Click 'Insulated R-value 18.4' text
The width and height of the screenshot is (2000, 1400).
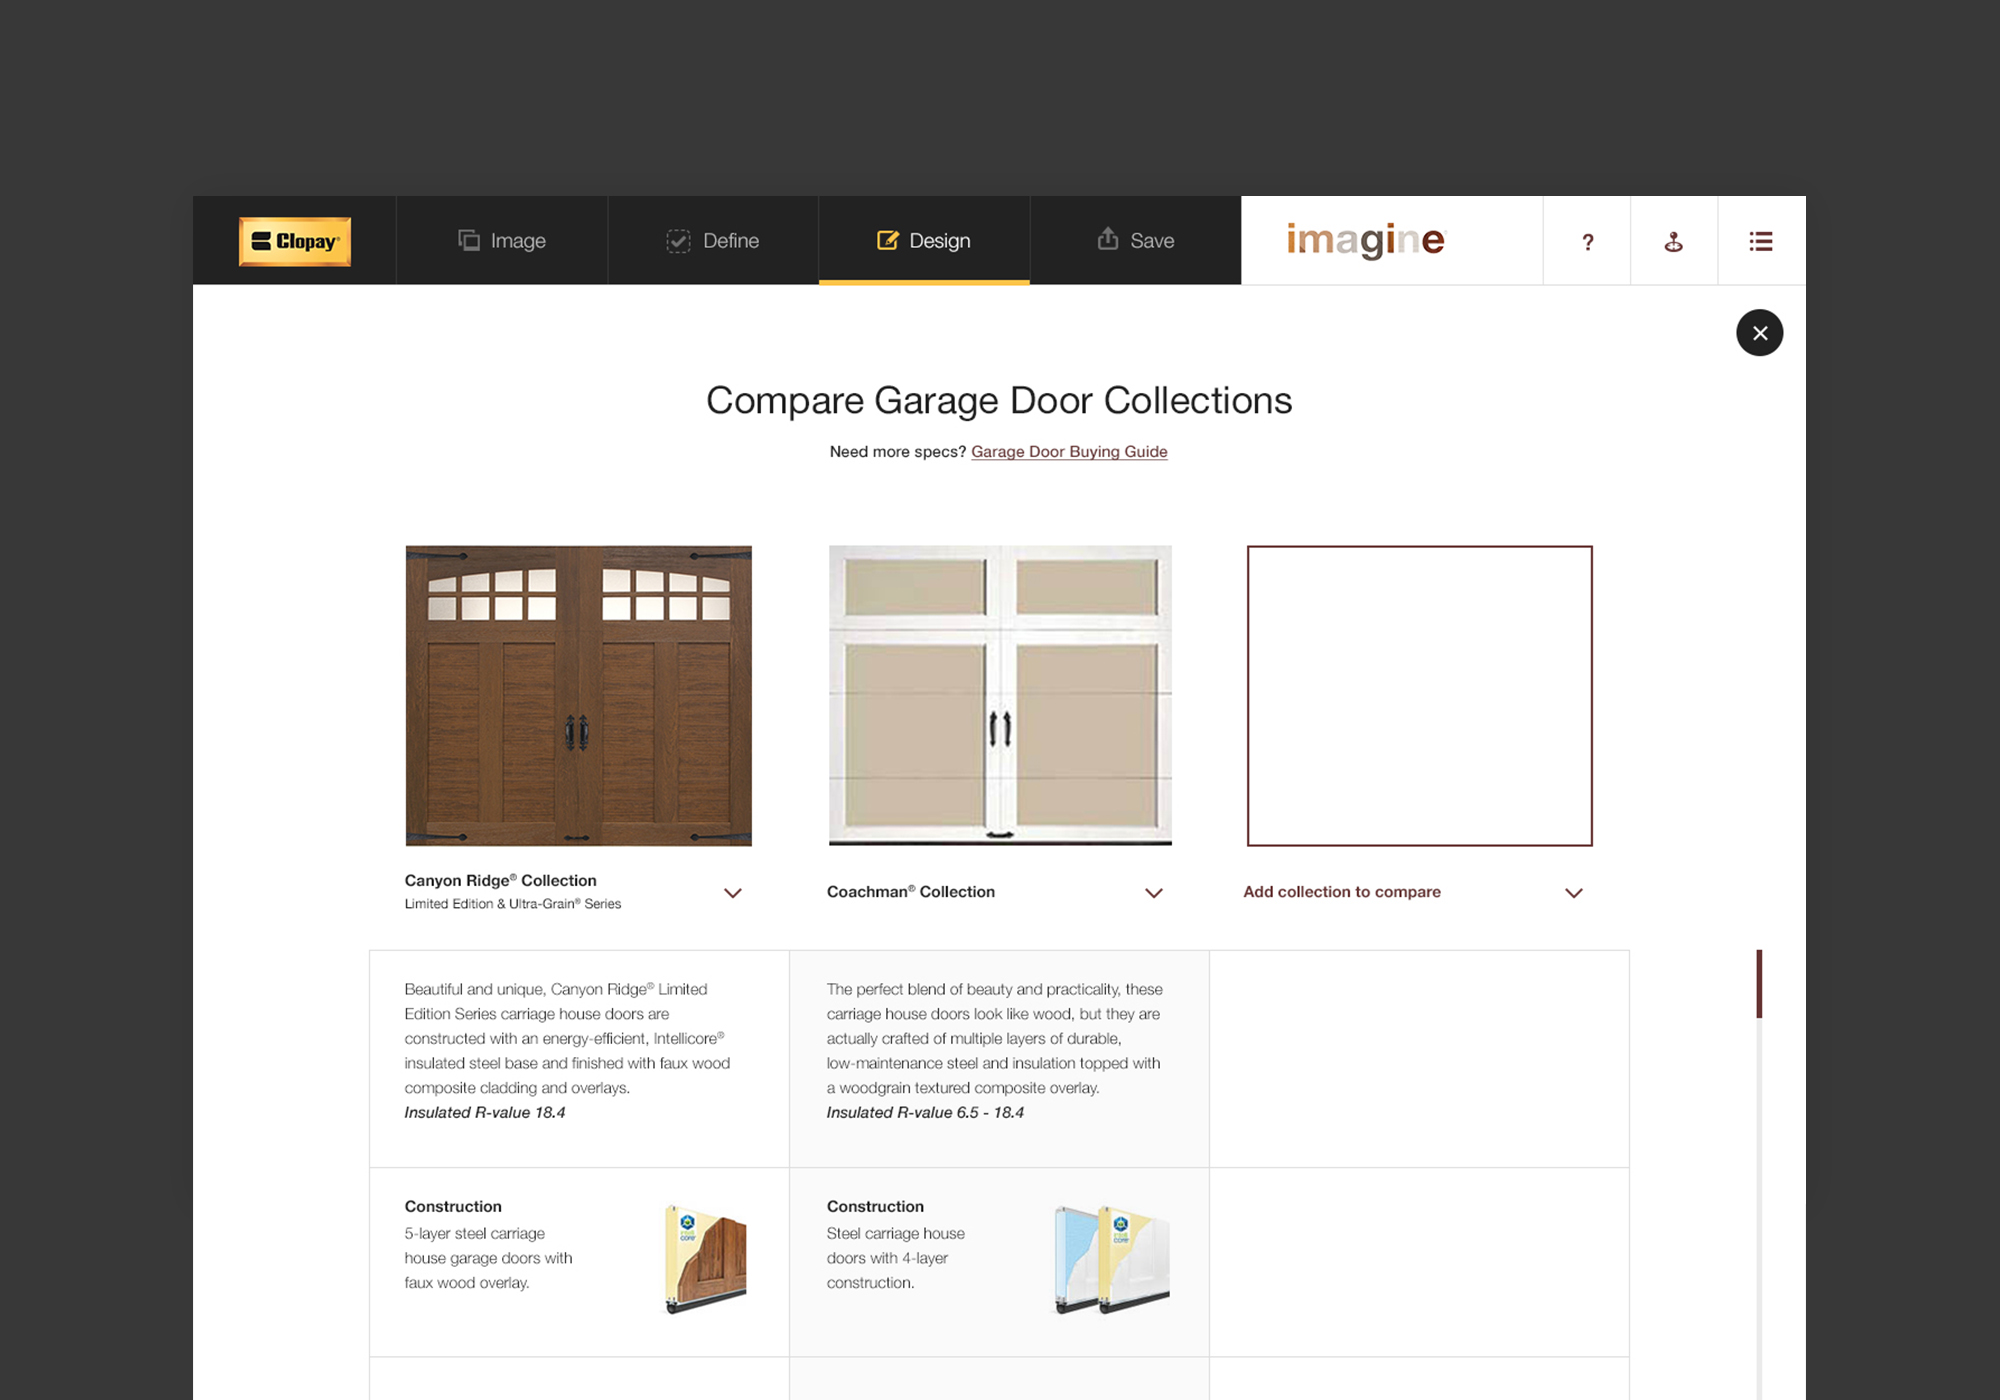(x=485, y=1113)
